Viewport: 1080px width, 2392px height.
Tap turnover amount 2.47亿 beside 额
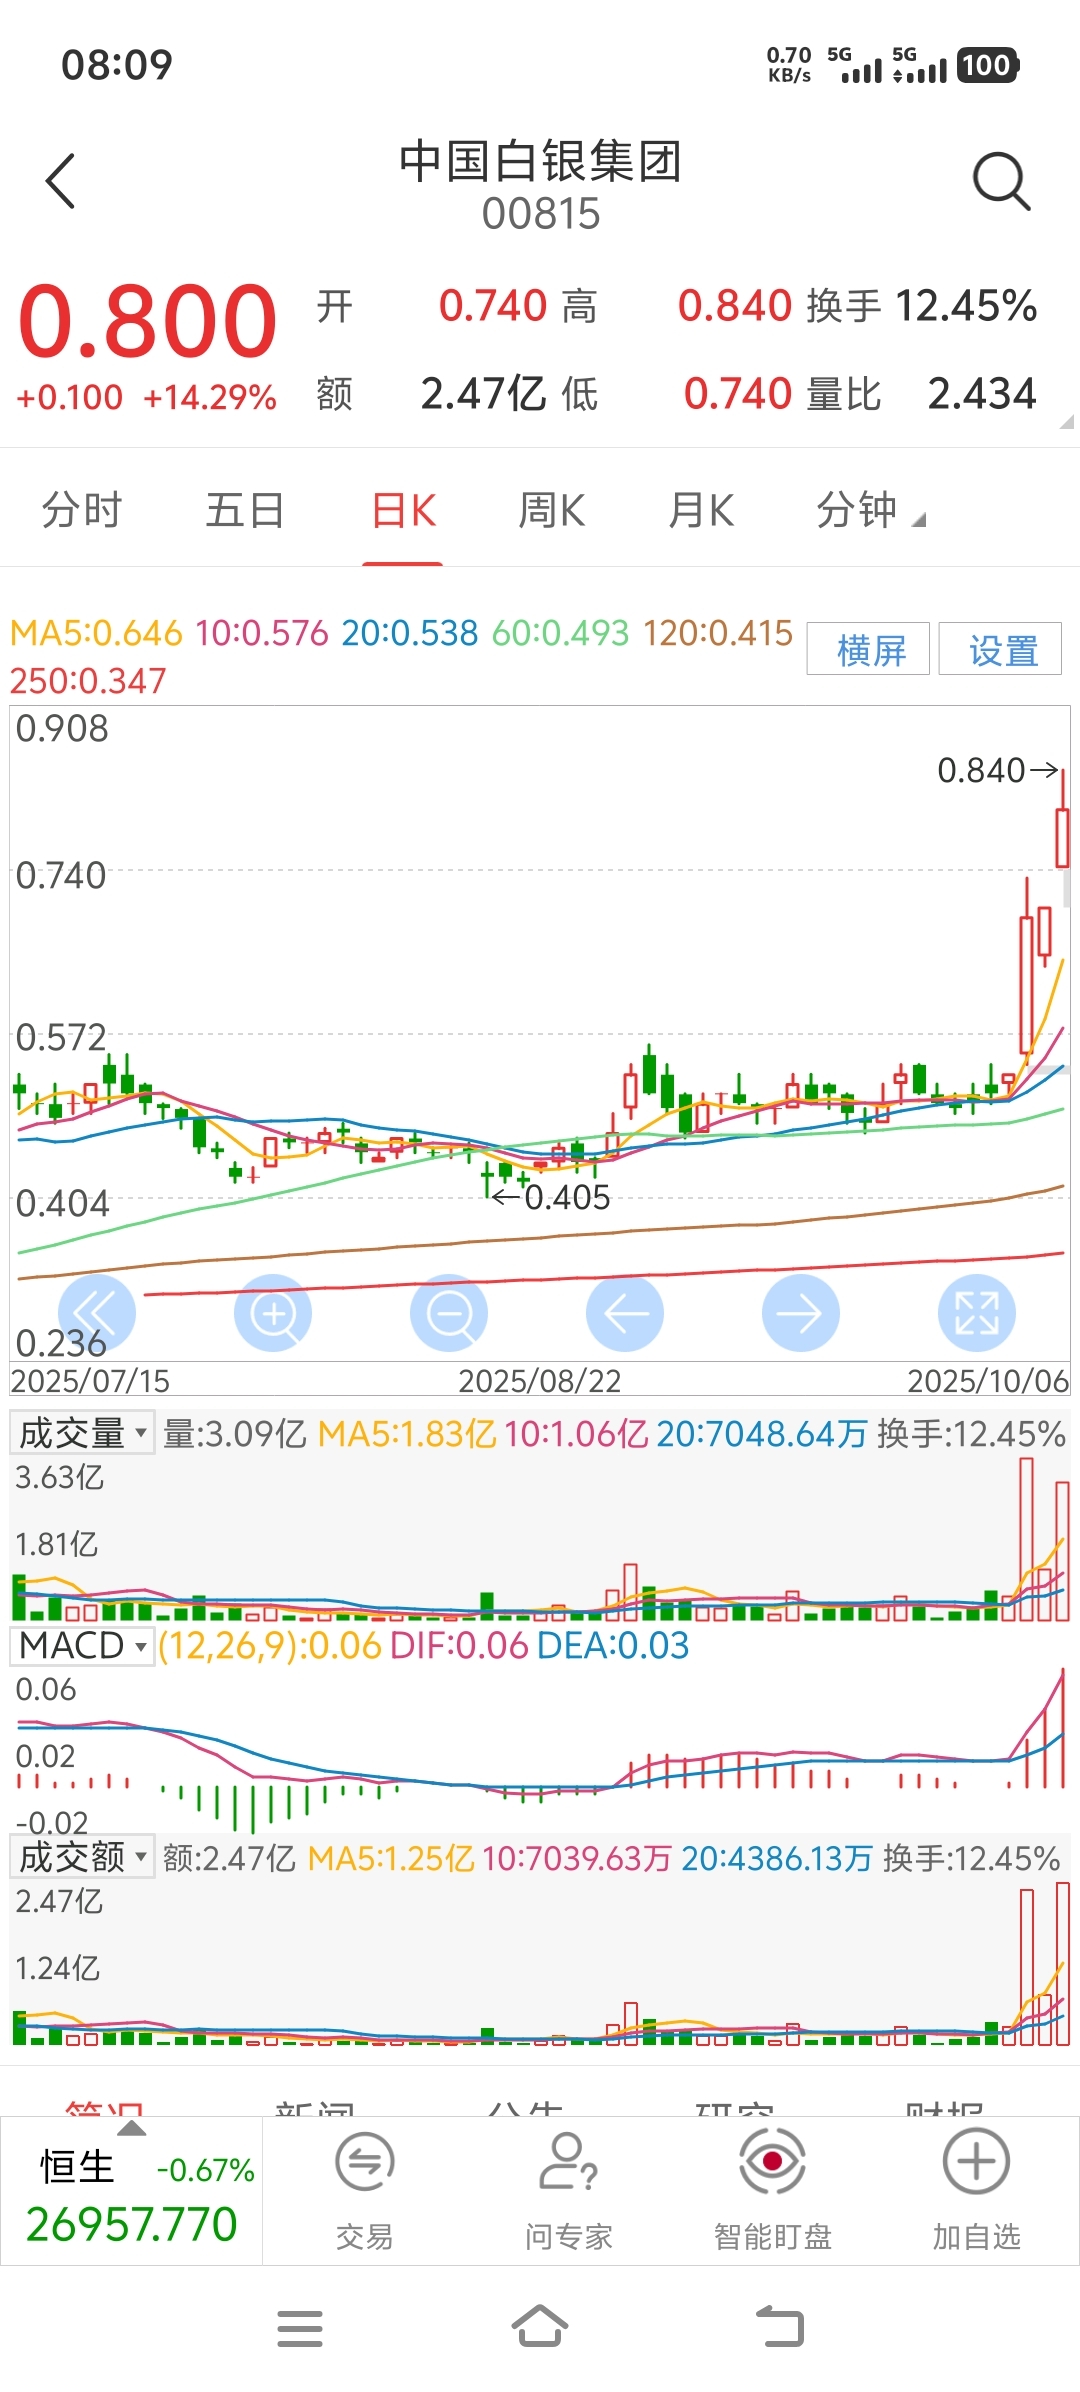click(x=484, y=393)
